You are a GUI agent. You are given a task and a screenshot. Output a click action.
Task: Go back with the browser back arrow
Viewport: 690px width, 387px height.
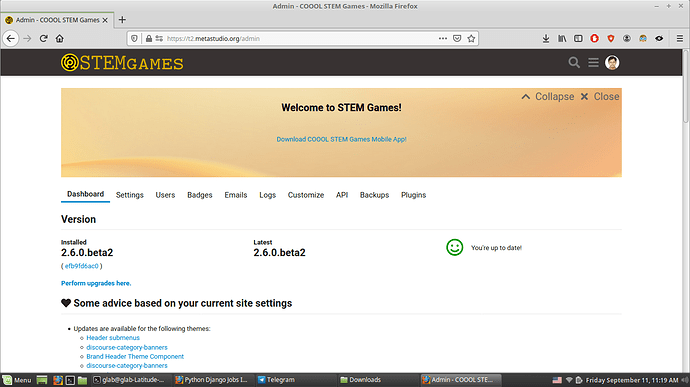tap(11, 39)
